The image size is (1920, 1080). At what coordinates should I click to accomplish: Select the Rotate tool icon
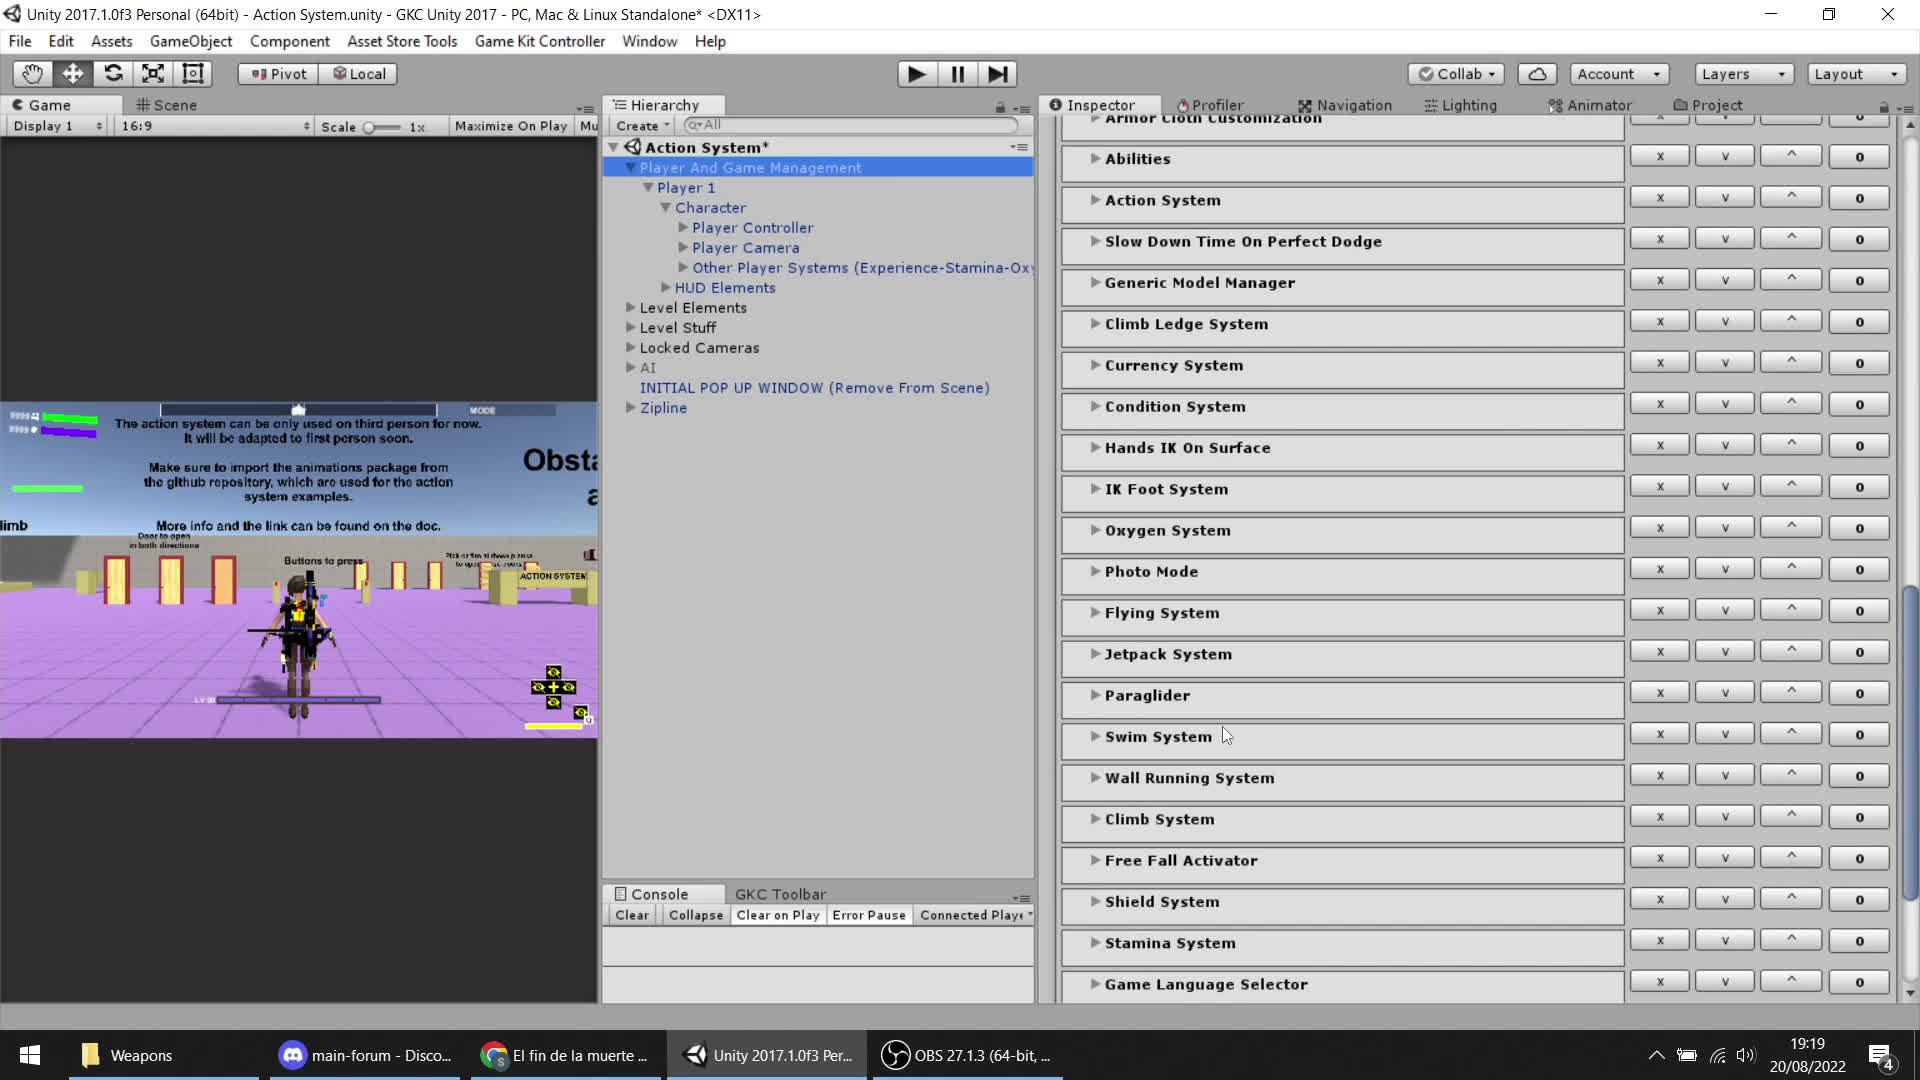[x=113, y=74]
